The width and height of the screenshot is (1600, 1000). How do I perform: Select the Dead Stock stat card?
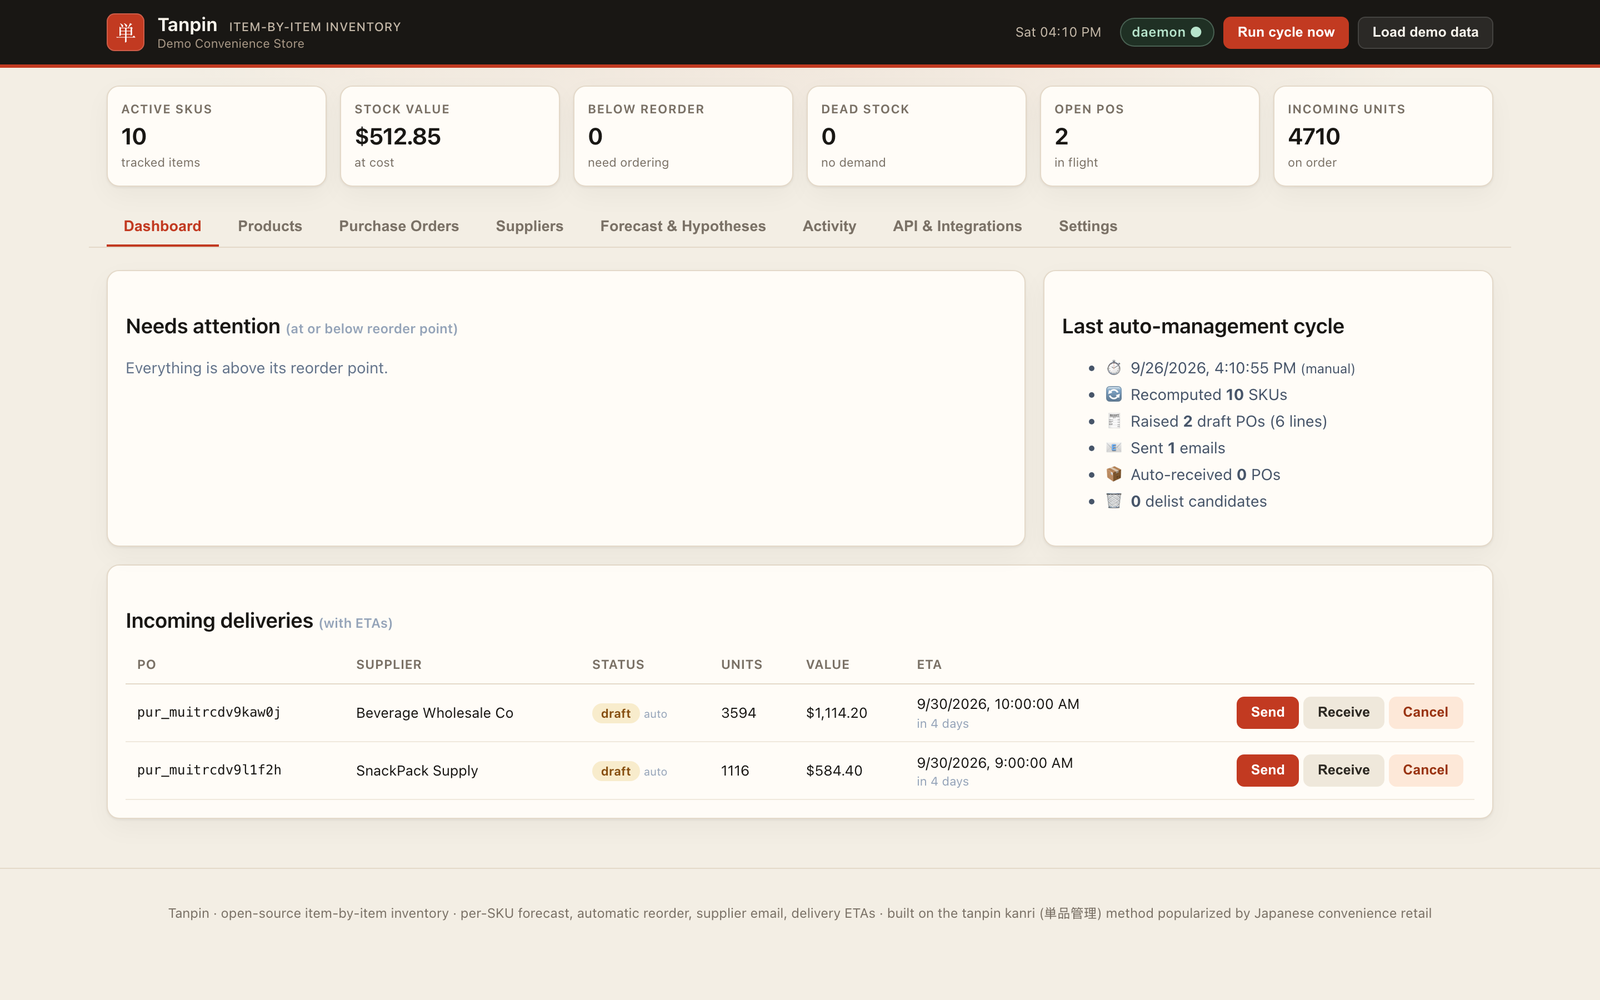click(916, 136)
